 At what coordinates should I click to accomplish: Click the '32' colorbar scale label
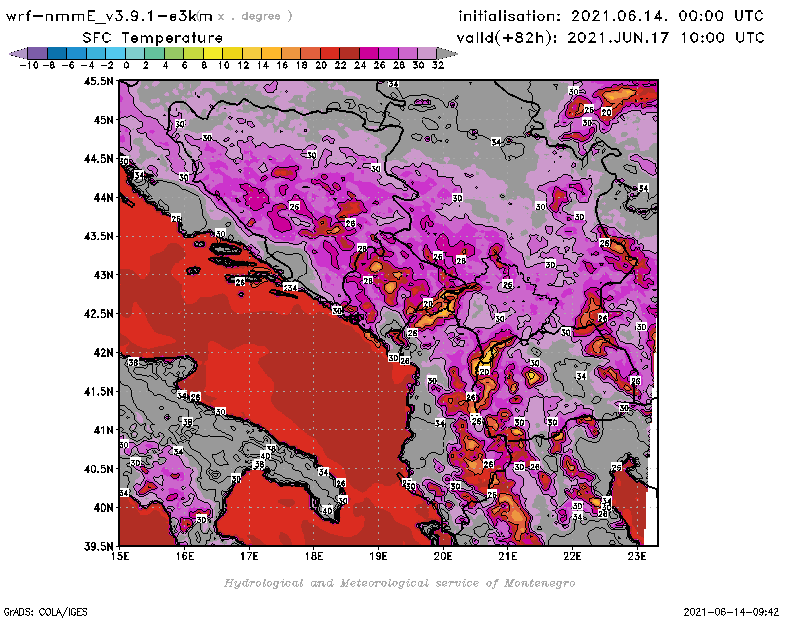(x=438, y=65)
